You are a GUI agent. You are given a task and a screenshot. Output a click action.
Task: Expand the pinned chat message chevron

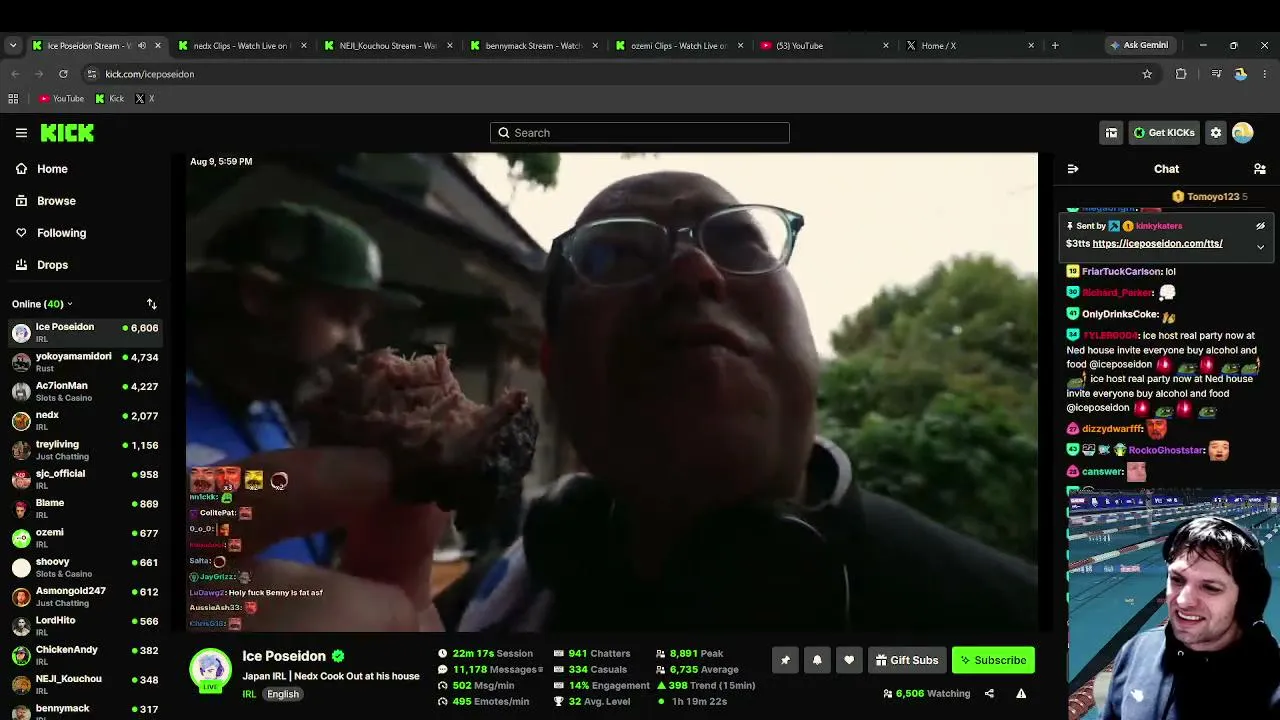coord(1260,246)
